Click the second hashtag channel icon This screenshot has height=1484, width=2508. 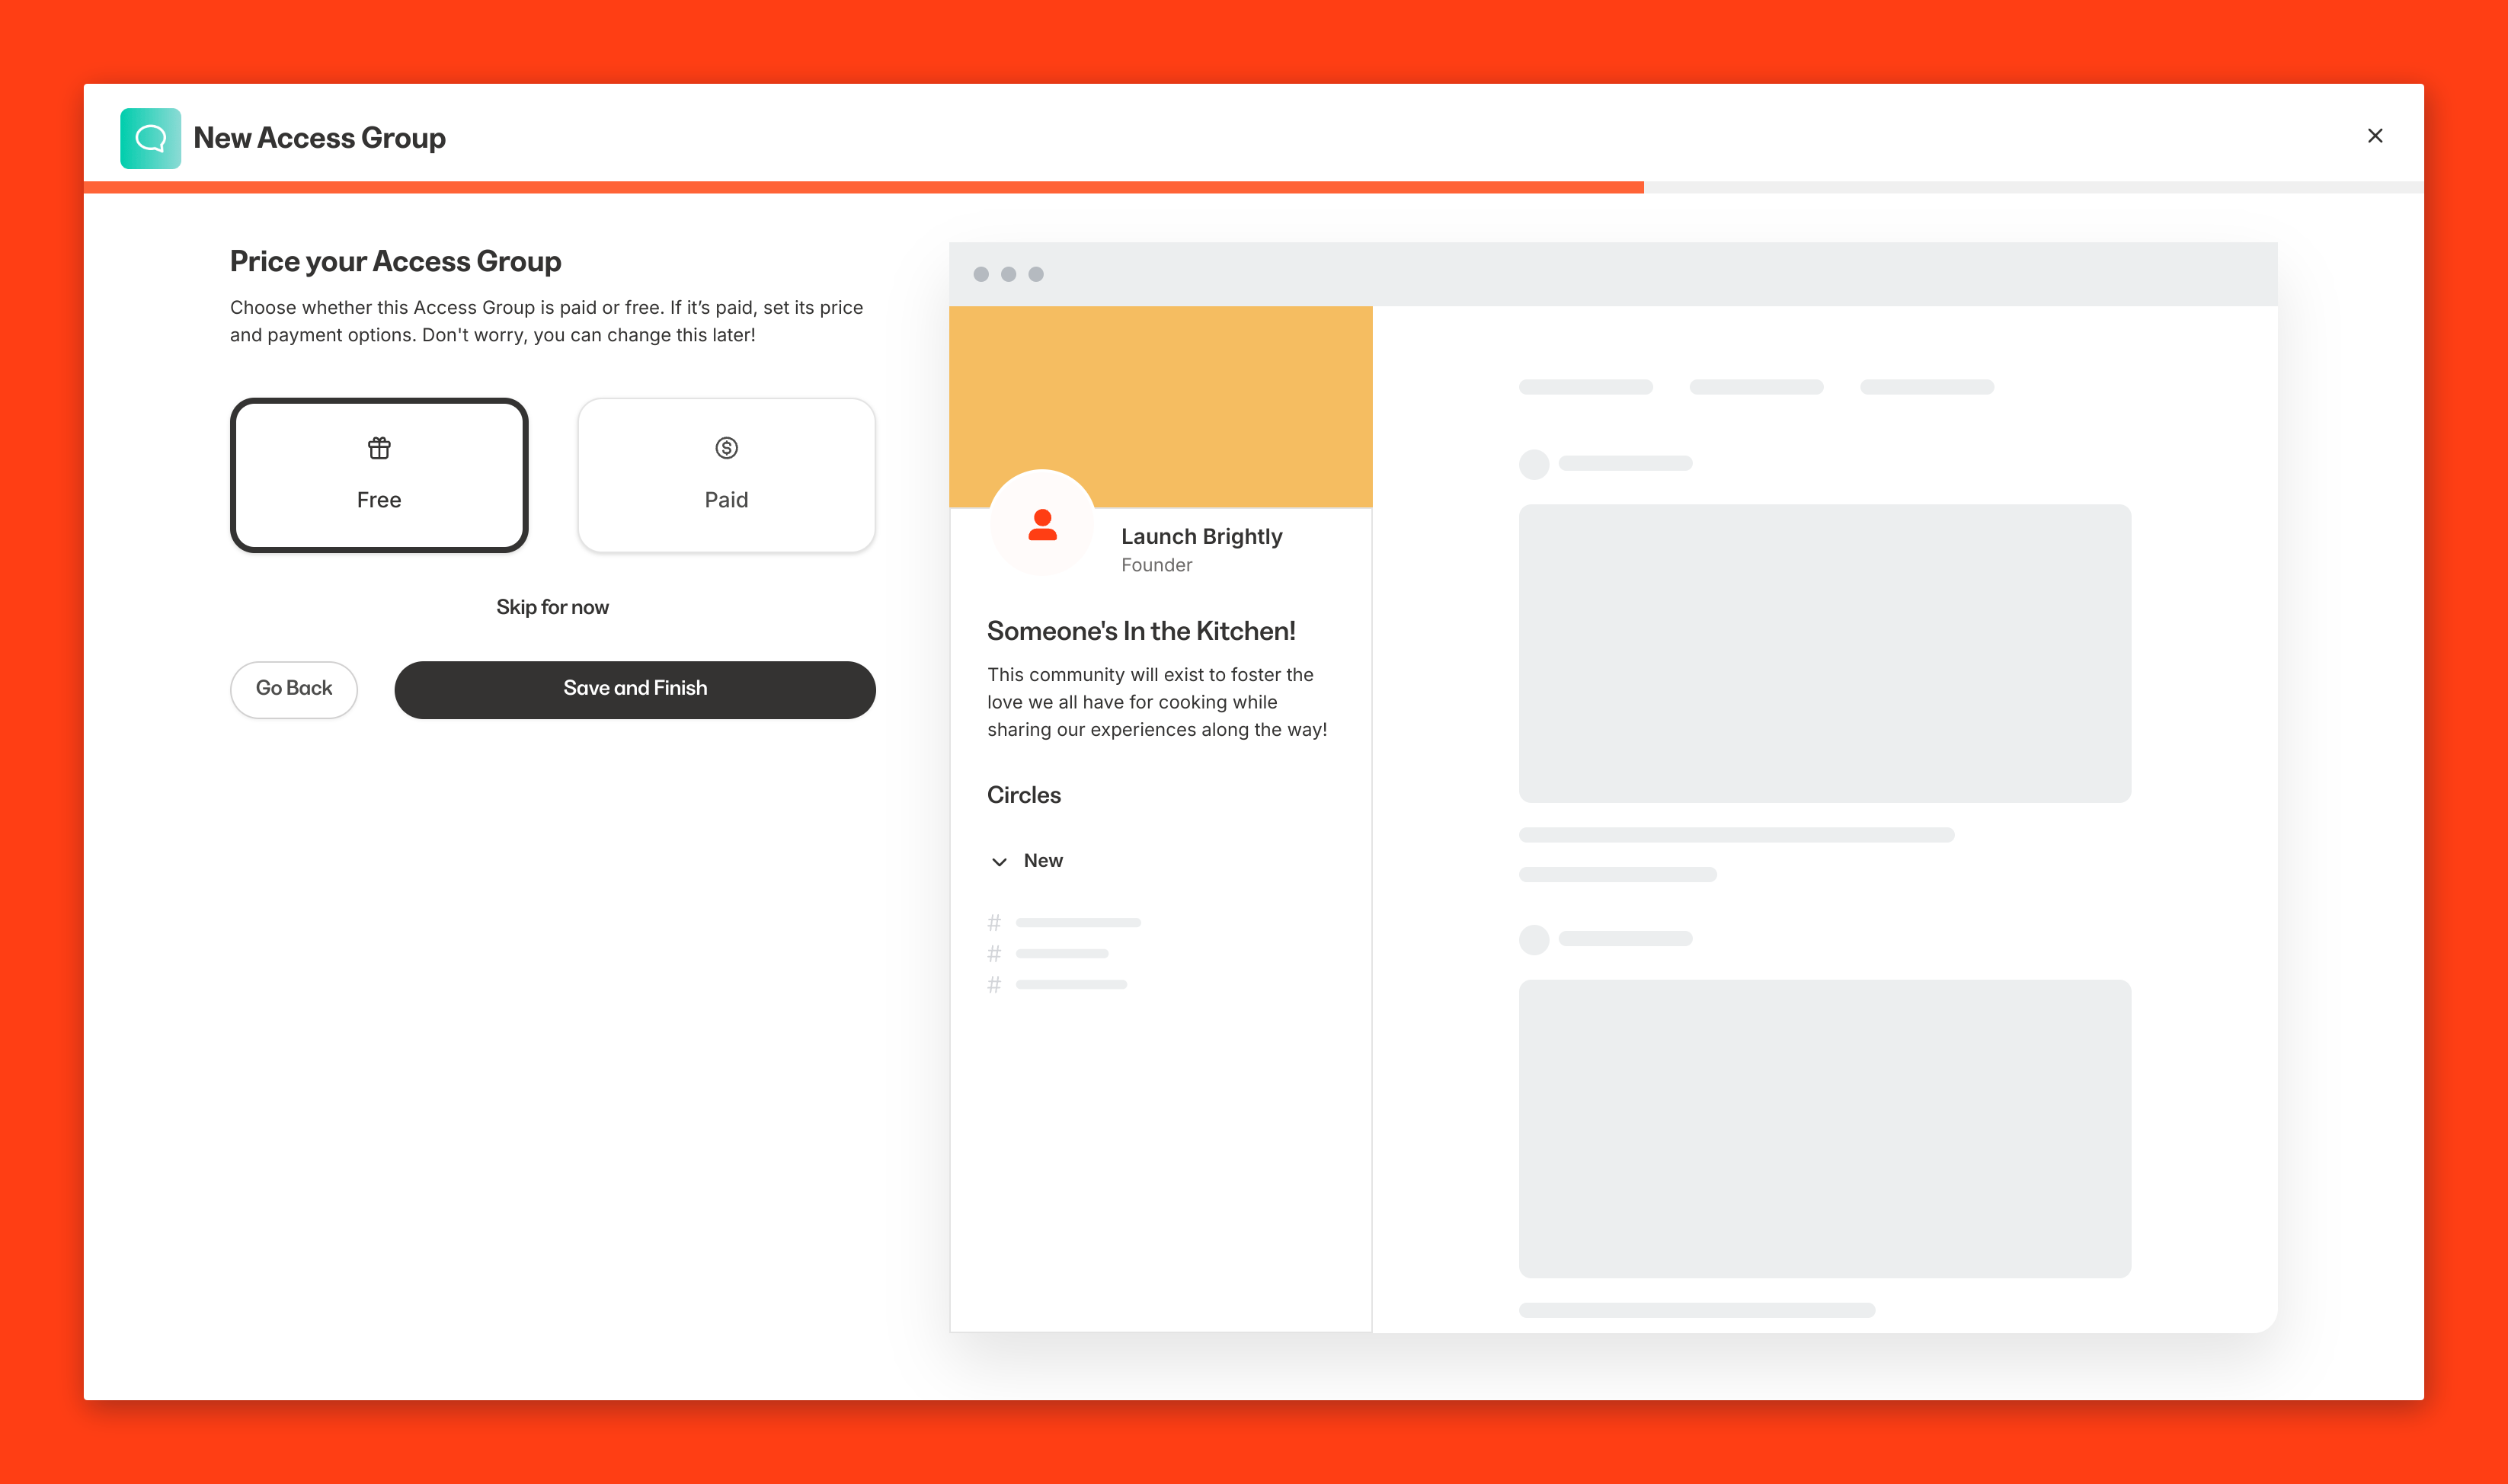[994, 953]
